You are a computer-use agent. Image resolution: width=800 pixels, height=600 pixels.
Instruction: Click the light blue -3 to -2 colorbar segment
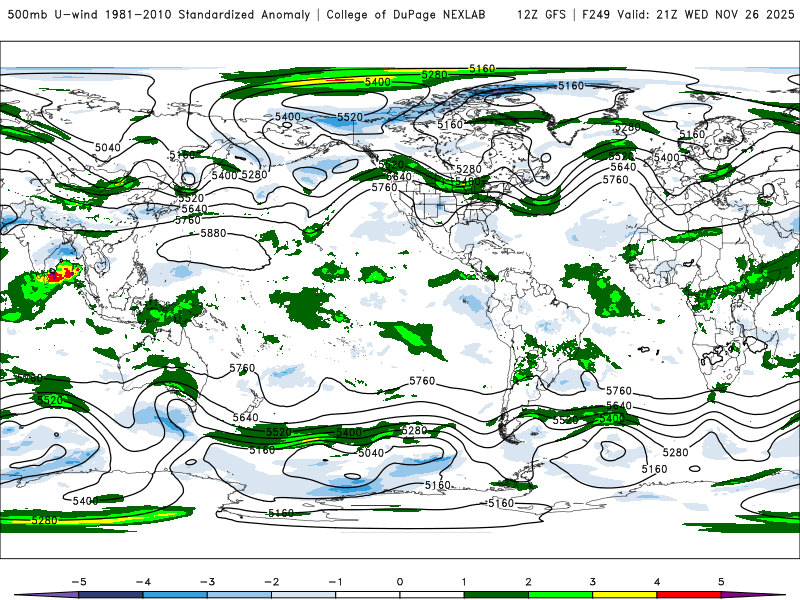click(239, 595)
